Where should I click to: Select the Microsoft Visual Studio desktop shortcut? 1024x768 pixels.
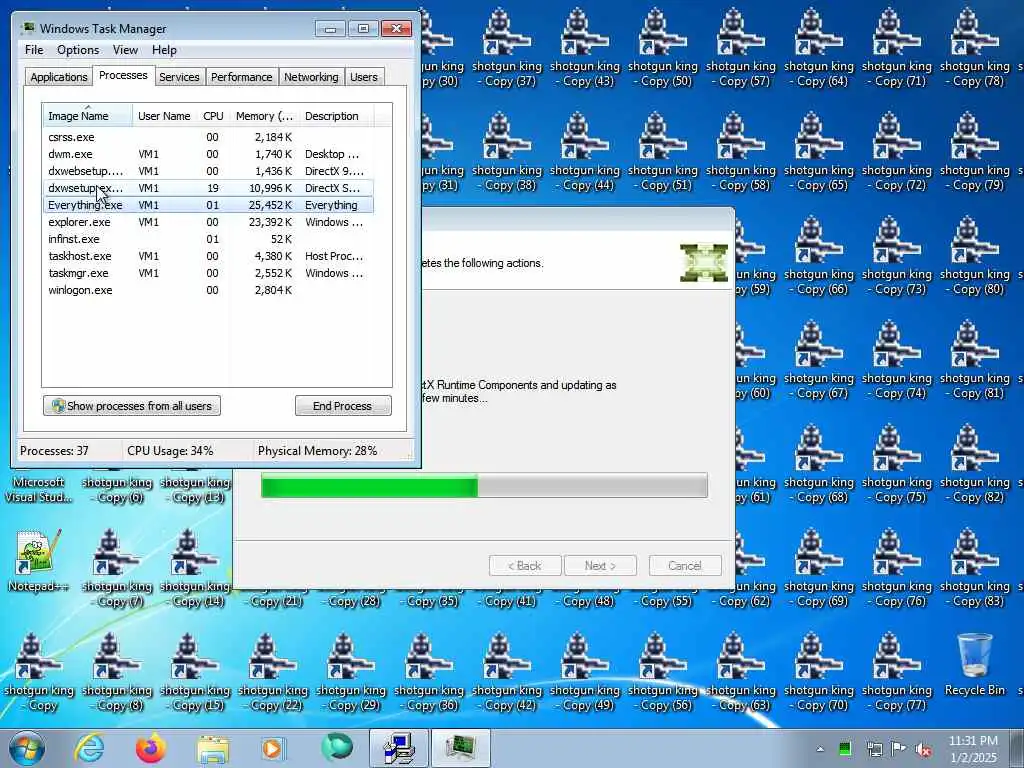pyautogui.click(x=39, y=488)
